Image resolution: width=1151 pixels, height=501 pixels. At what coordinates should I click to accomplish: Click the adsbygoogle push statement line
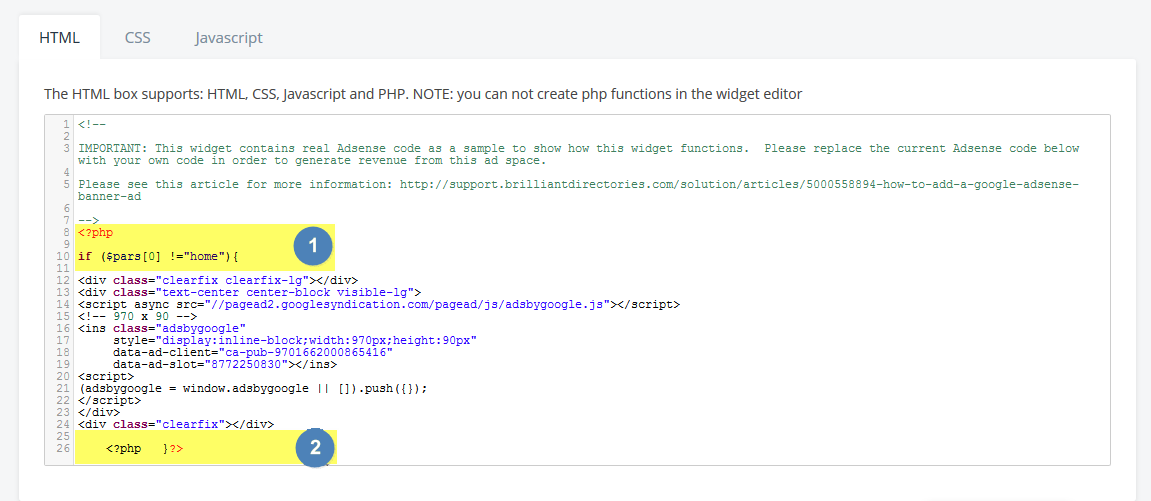coord(252,388)
